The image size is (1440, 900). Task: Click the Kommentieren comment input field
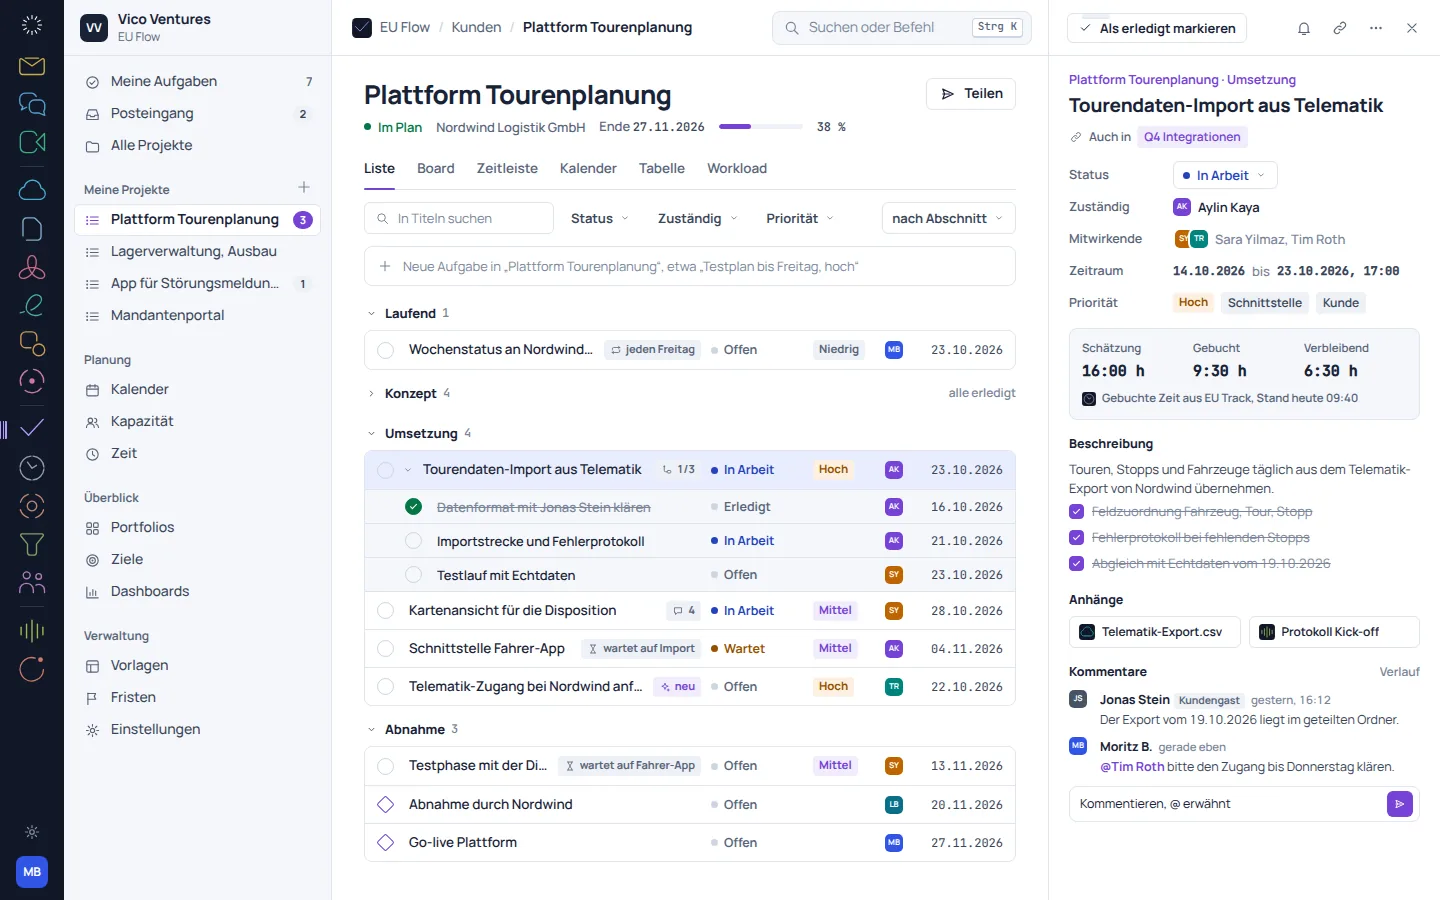[1227, 804]
